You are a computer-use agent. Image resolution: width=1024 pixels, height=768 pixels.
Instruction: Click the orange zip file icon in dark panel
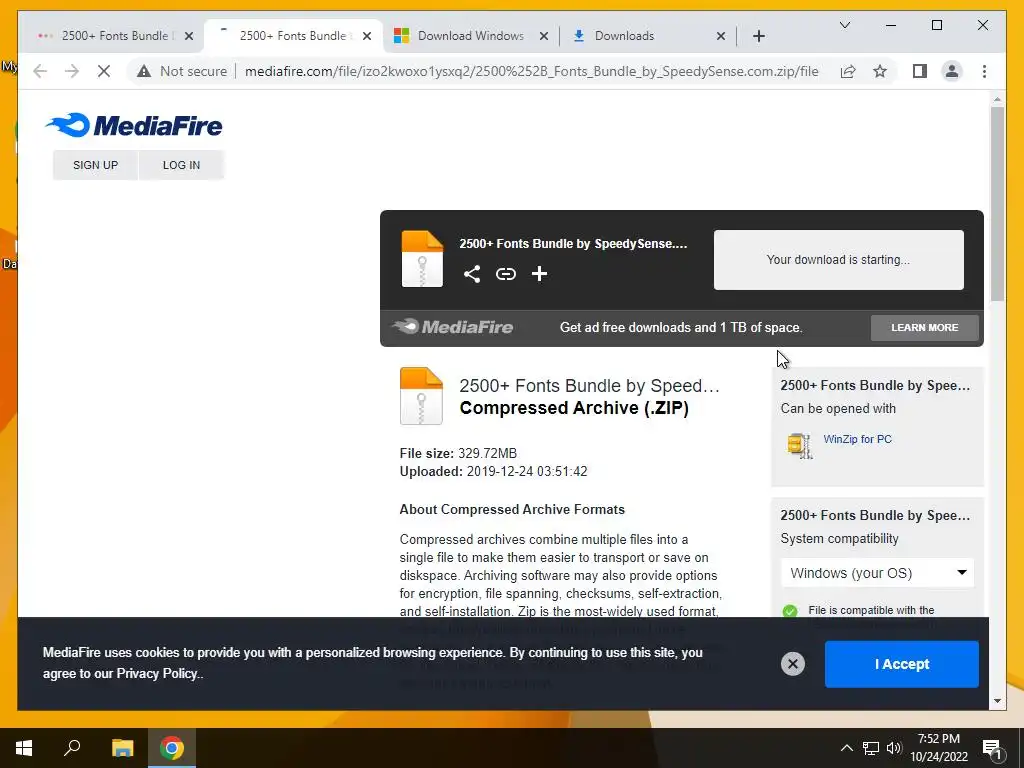pyautogui.click(x=422, y=259)
